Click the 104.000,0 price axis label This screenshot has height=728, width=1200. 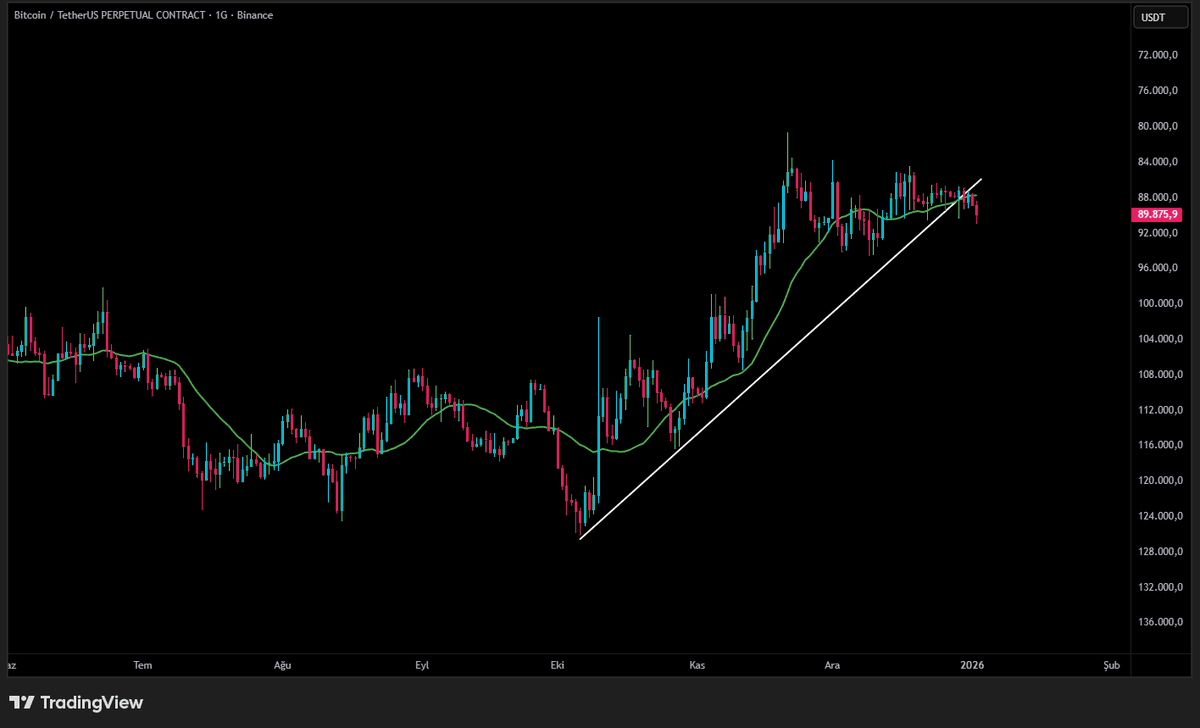[x=1158, y=339]
